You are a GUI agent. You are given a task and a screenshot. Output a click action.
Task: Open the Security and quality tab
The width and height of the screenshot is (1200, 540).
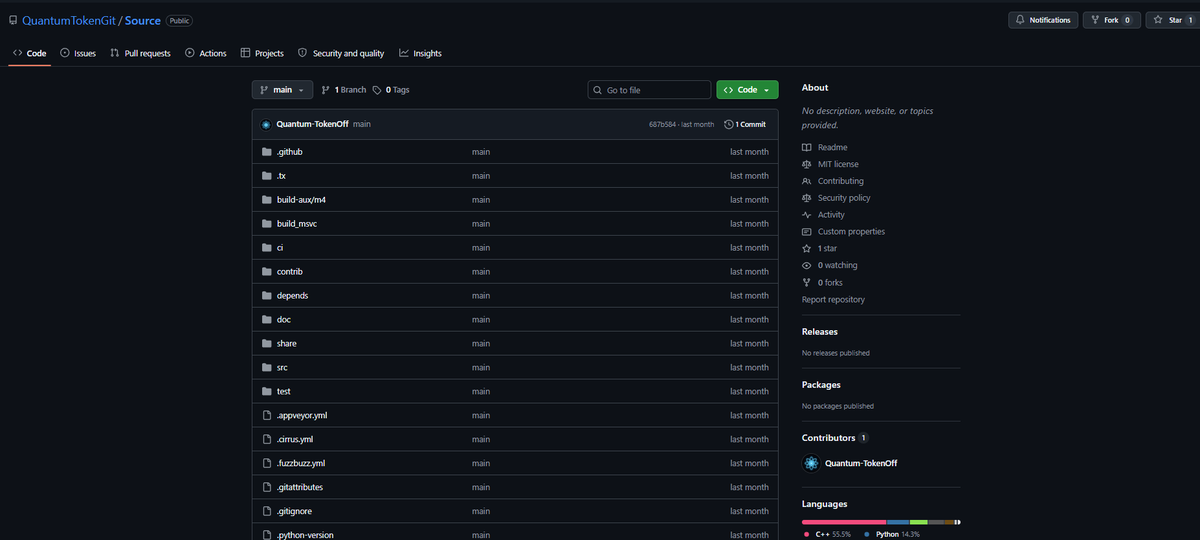click(x=341, y=53)
